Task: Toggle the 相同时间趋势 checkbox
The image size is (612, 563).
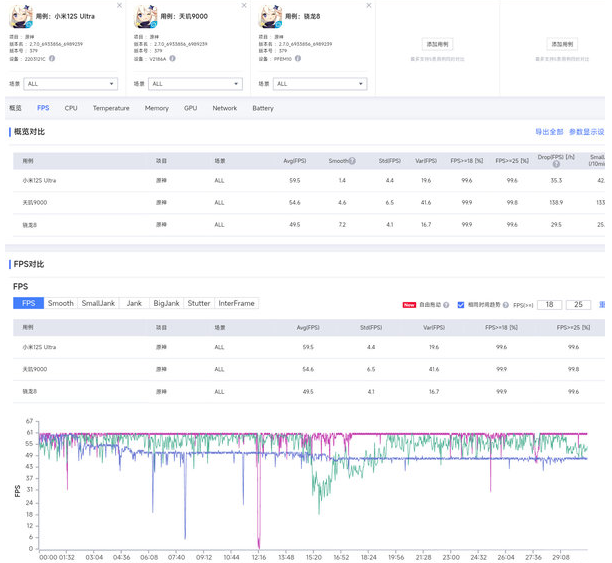Action: click(460, 304)
